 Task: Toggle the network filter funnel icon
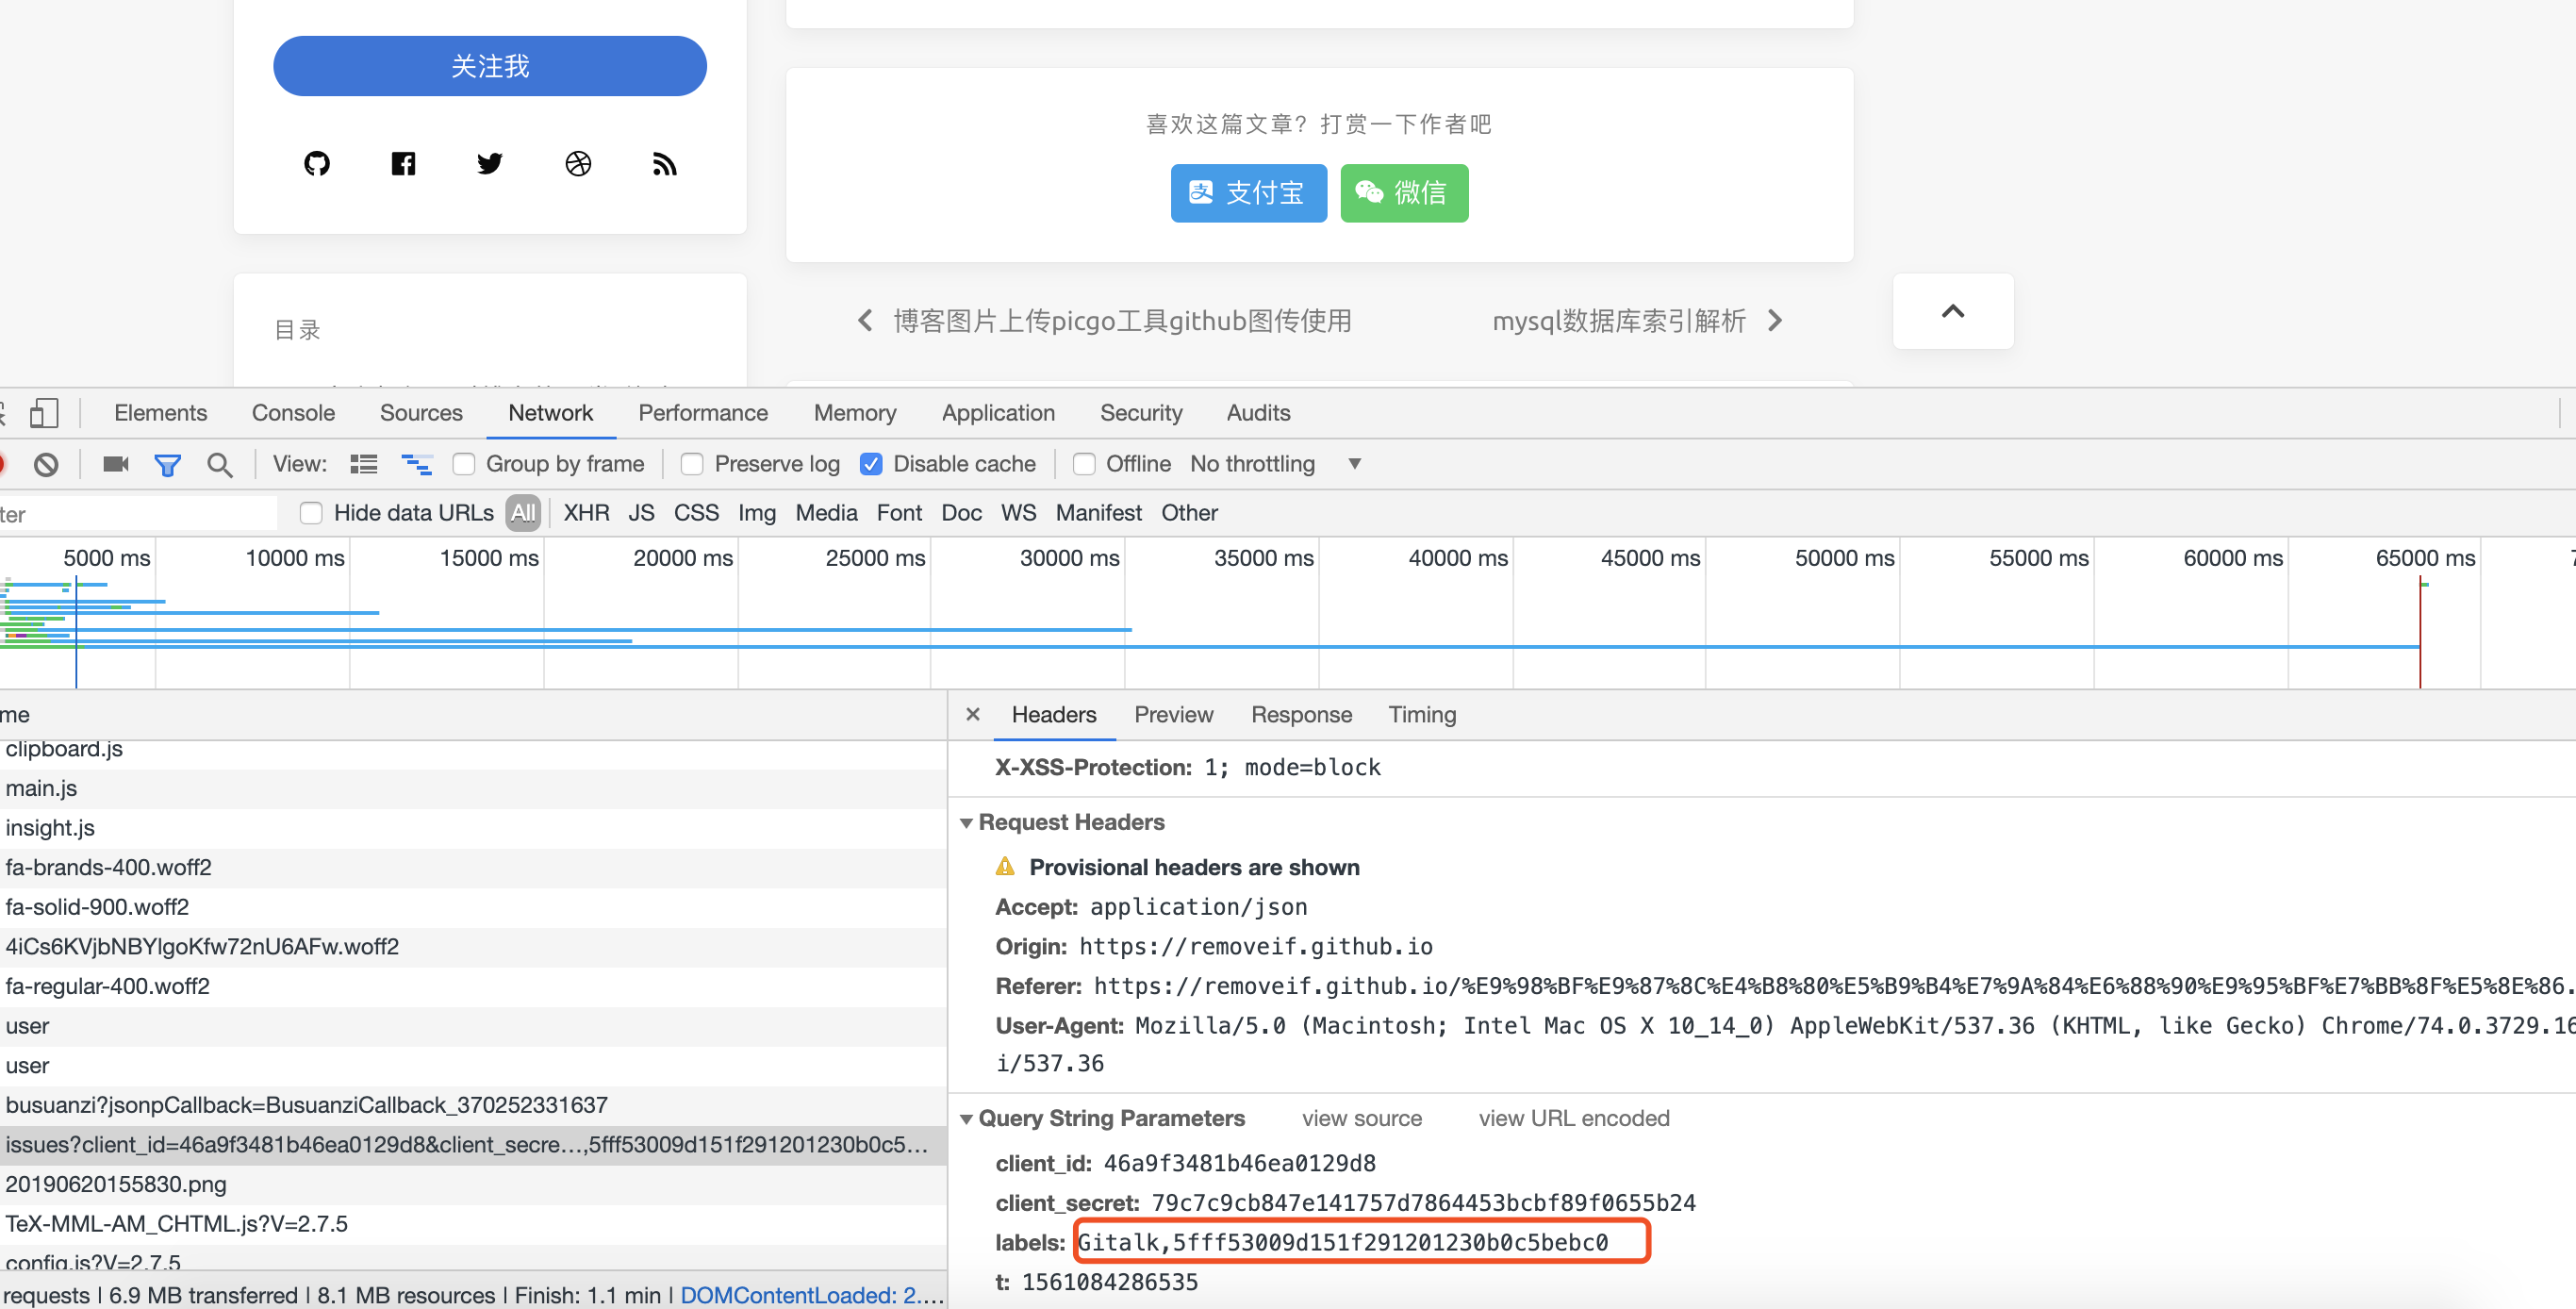(167, 465)
